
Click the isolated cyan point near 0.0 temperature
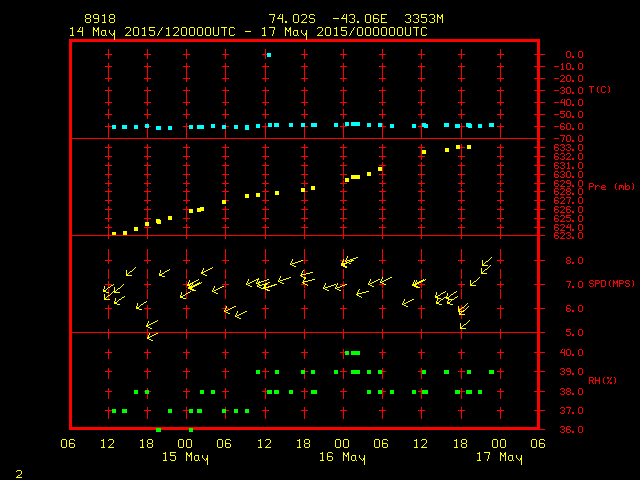click(269, 55)
